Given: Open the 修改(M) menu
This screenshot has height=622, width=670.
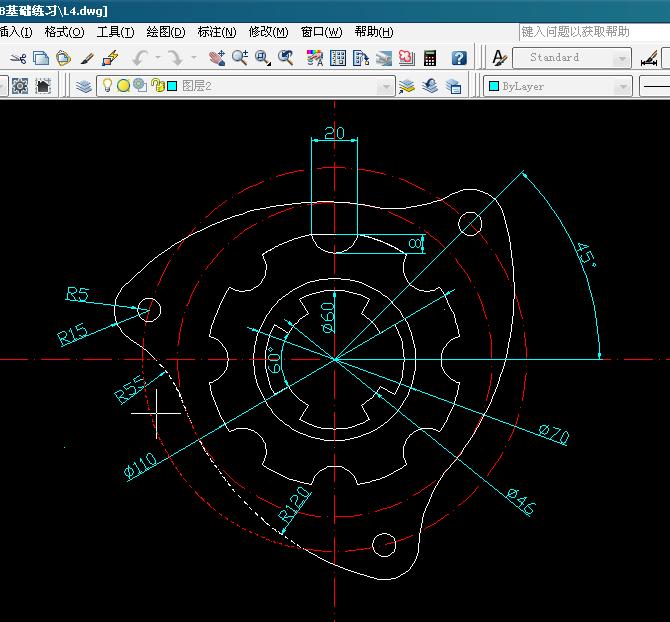Looking at the screenshot, I should click(268, 32).
